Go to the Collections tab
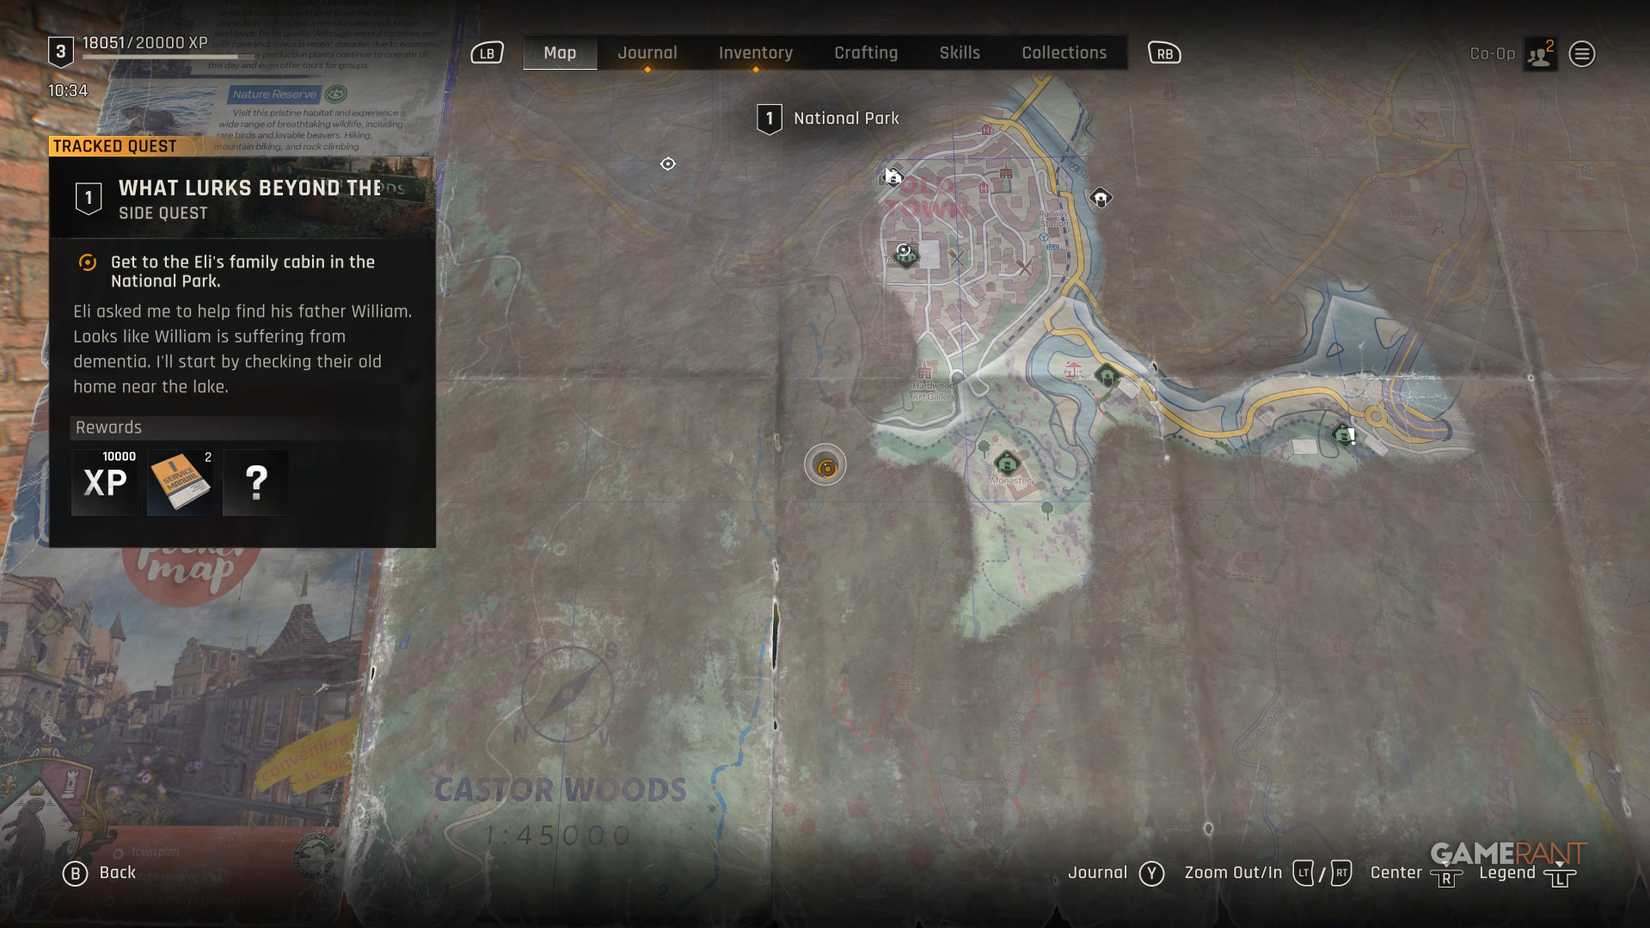The image size is (1650, 928). 1063,53
